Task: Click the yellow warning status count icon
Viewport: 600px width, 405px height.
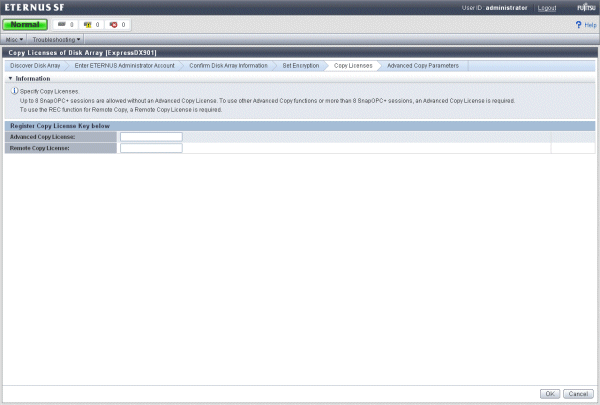Action: coord(87,24)
